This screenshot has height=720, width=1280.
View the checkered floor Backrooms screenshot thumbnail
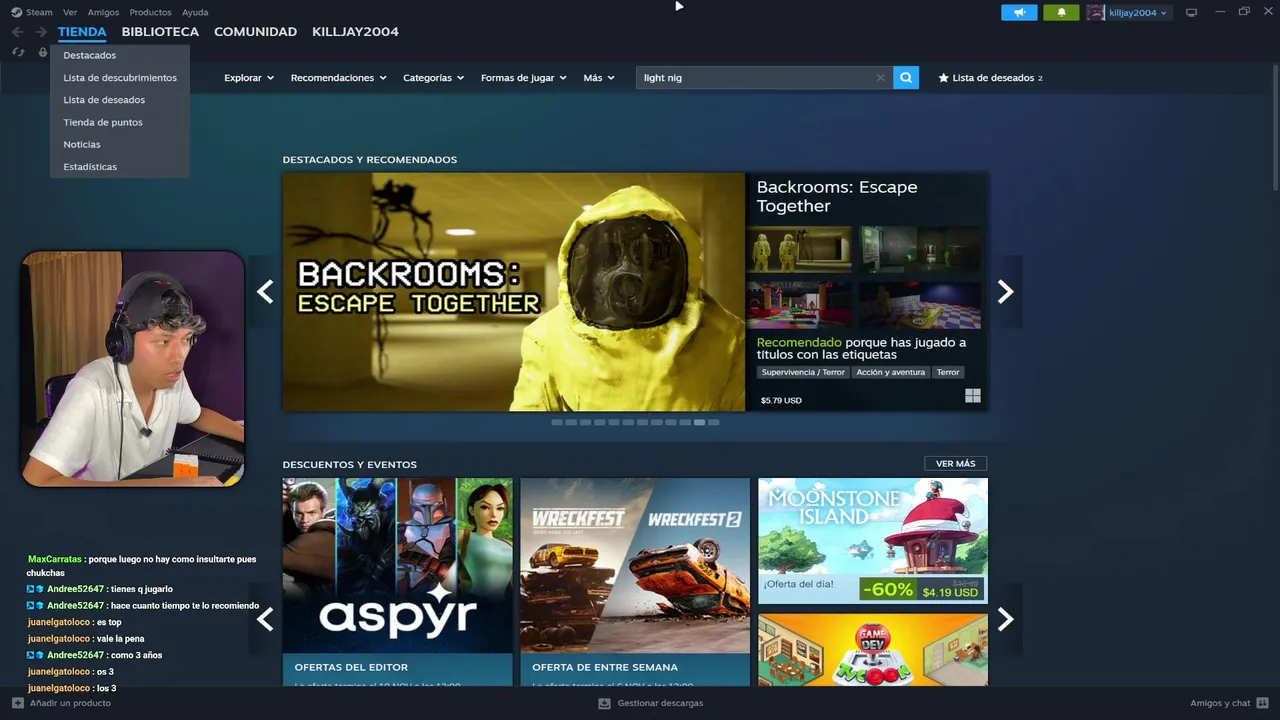919,304
